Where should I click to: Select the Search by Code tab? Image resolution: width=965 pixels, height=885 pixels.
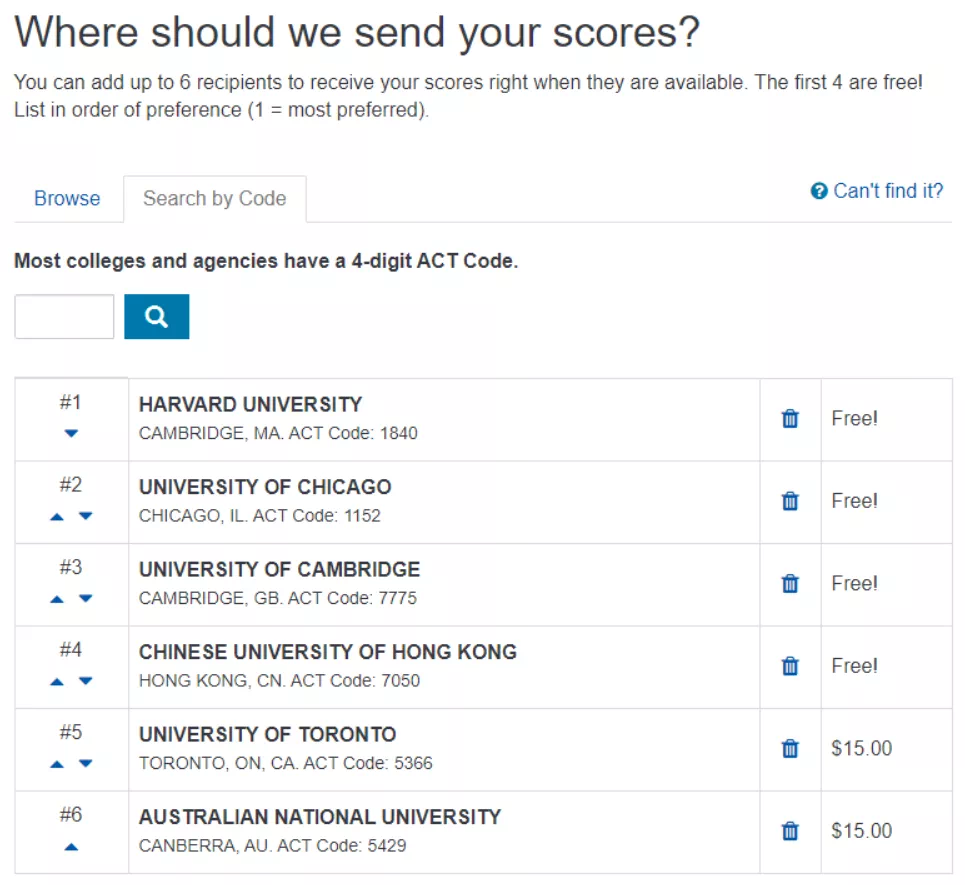214,198
